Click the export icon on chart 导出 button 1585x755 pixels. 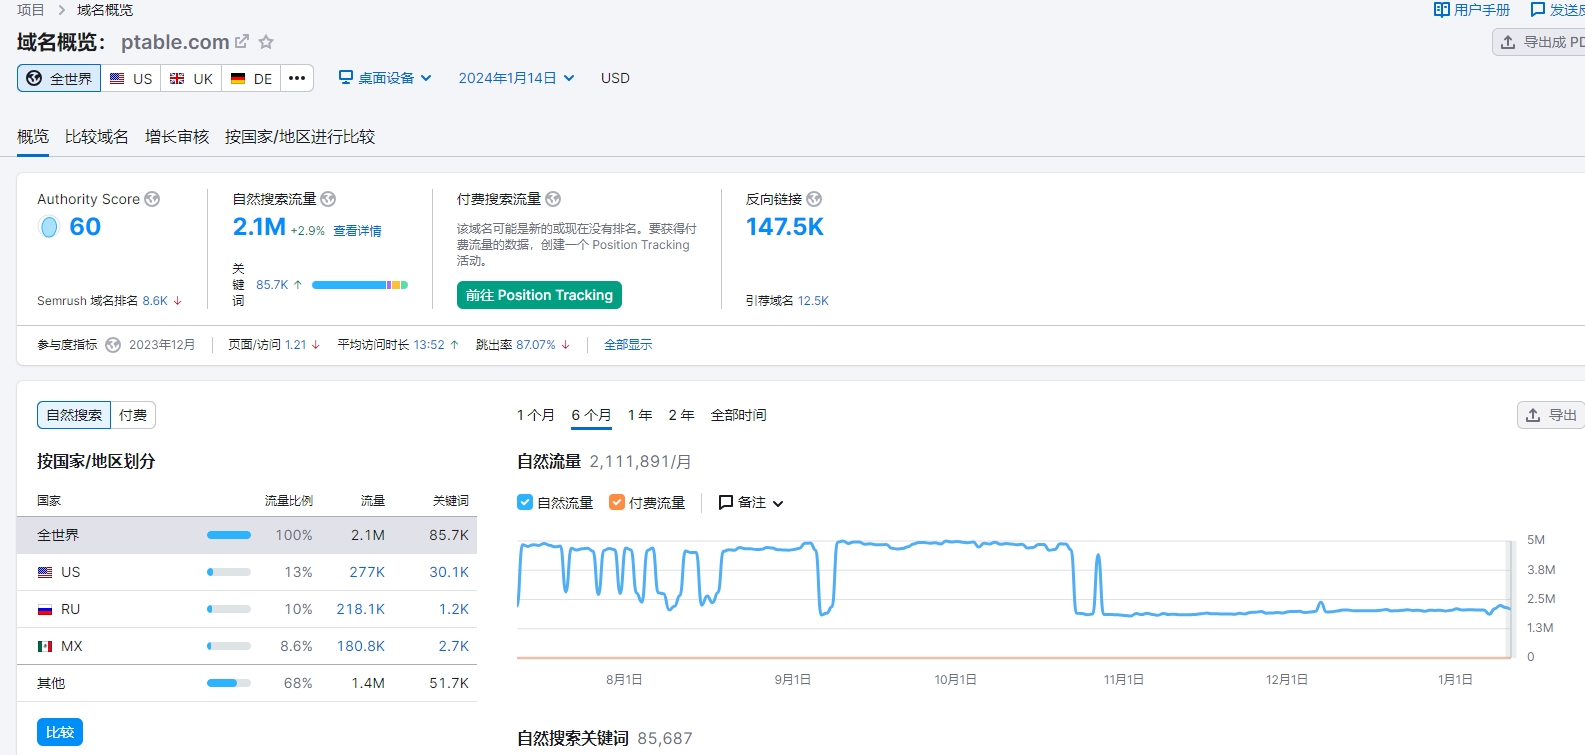point(1533,415)
